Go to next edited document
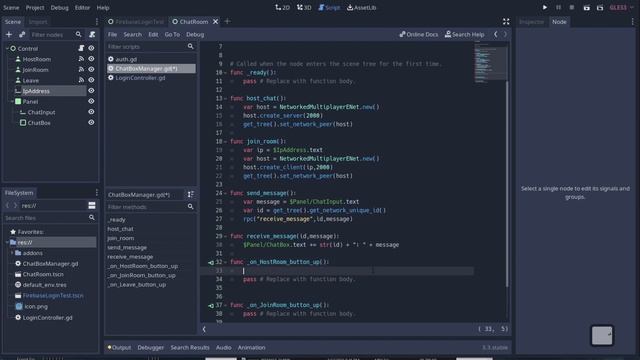 [x=505, y=35]
